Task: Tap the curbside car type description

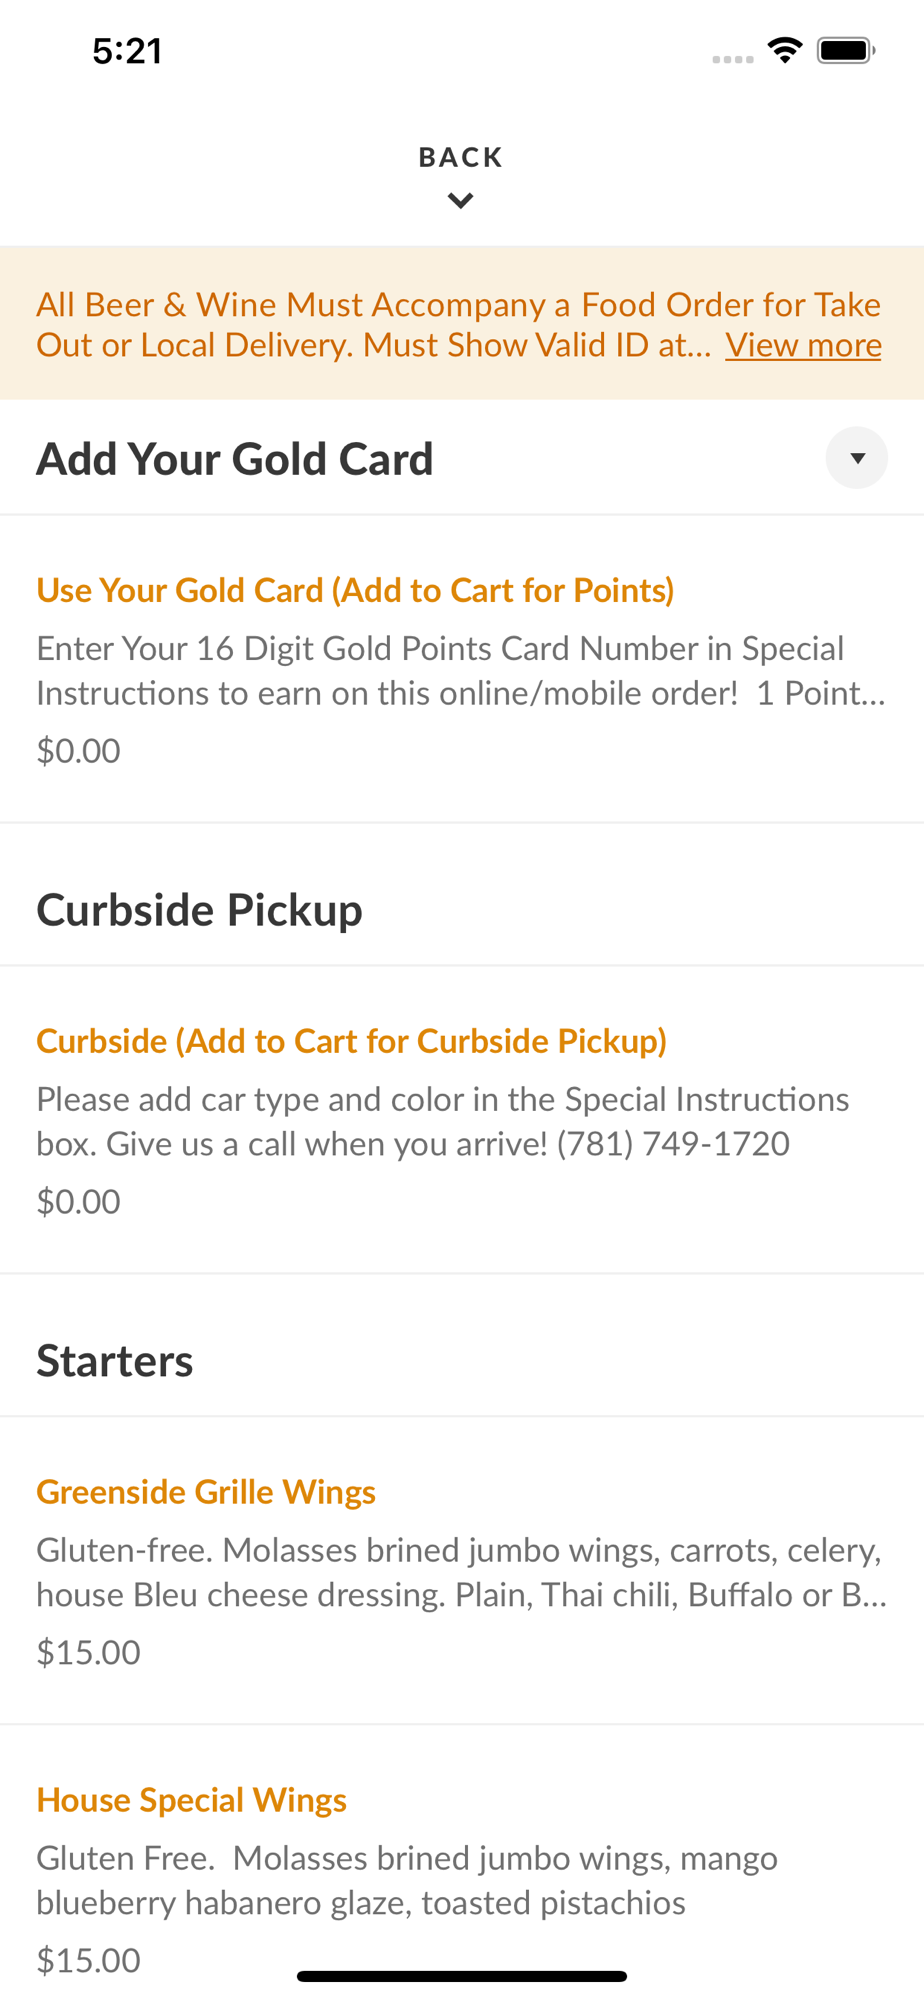Action: click(x=442, y=1121)
